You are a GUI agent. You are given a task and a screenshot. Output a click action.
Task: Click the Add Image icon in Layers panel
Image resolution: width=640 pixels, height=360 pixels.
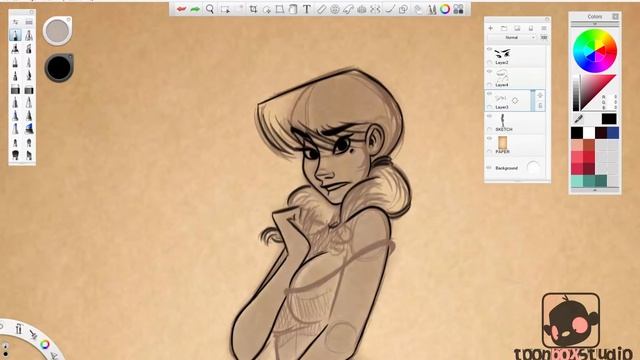pyautogui.click(x=517, y=28)
